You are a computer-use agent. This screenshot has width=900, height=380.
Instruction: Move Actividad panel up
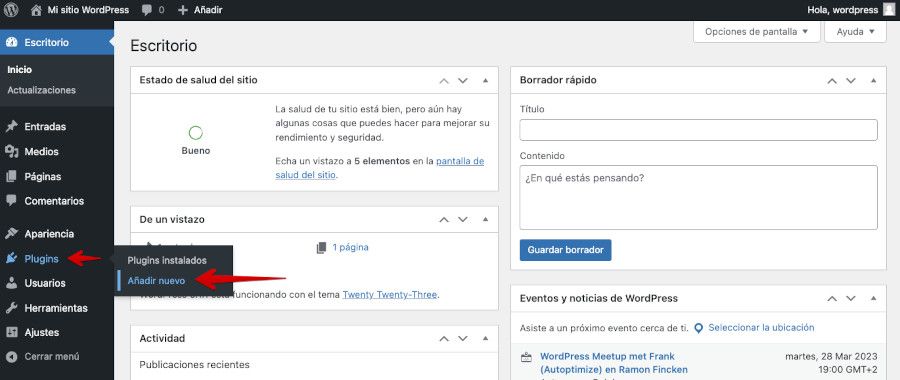click(444, 339)
